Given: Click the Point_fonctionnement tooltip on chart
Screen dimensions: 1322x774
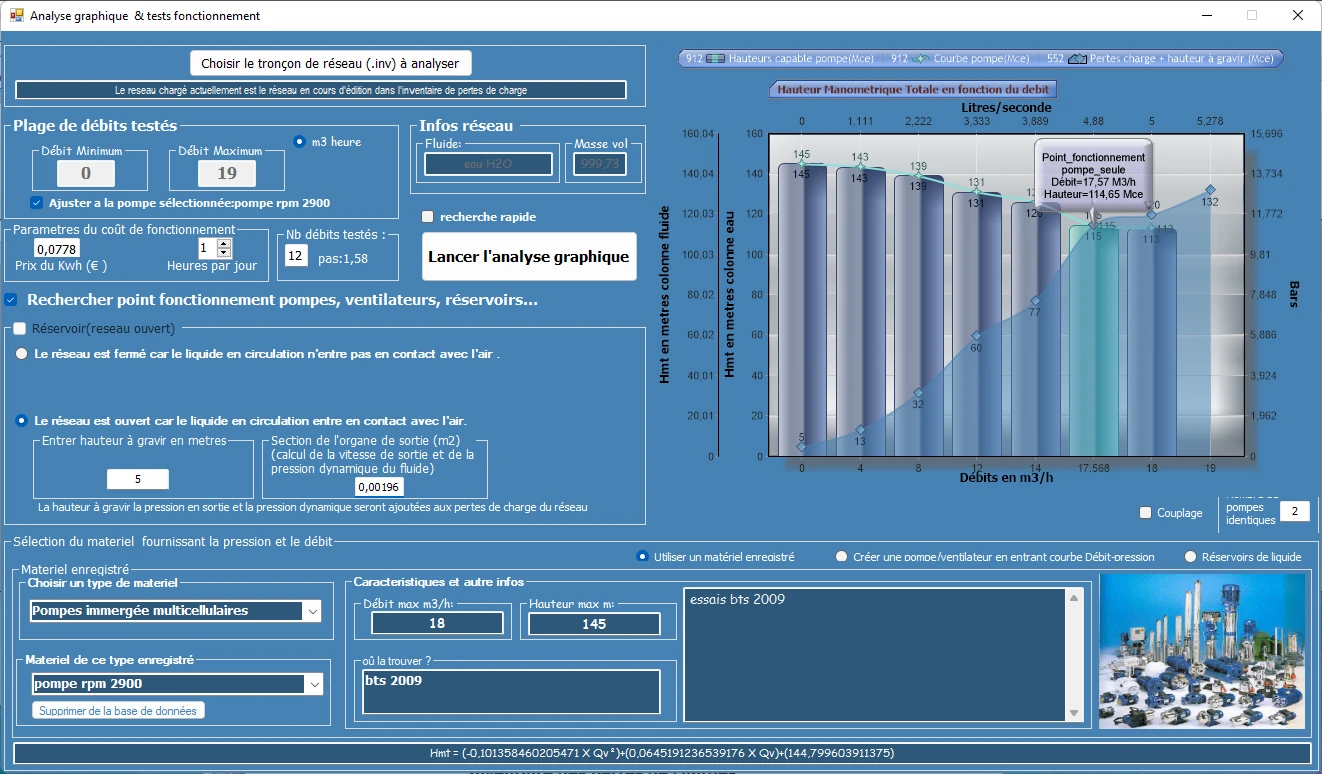Looking at the screenshot, I should pos(1093,176).
